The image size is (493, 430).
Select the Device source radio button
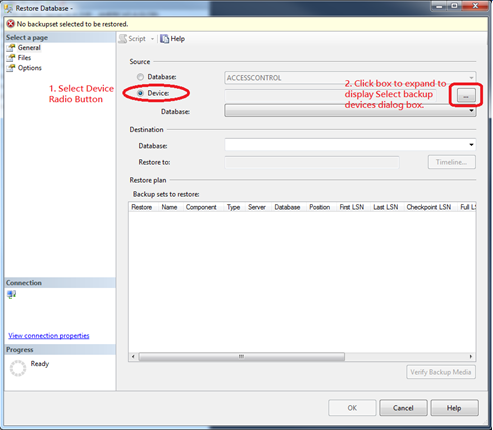(x=140, y=93)
